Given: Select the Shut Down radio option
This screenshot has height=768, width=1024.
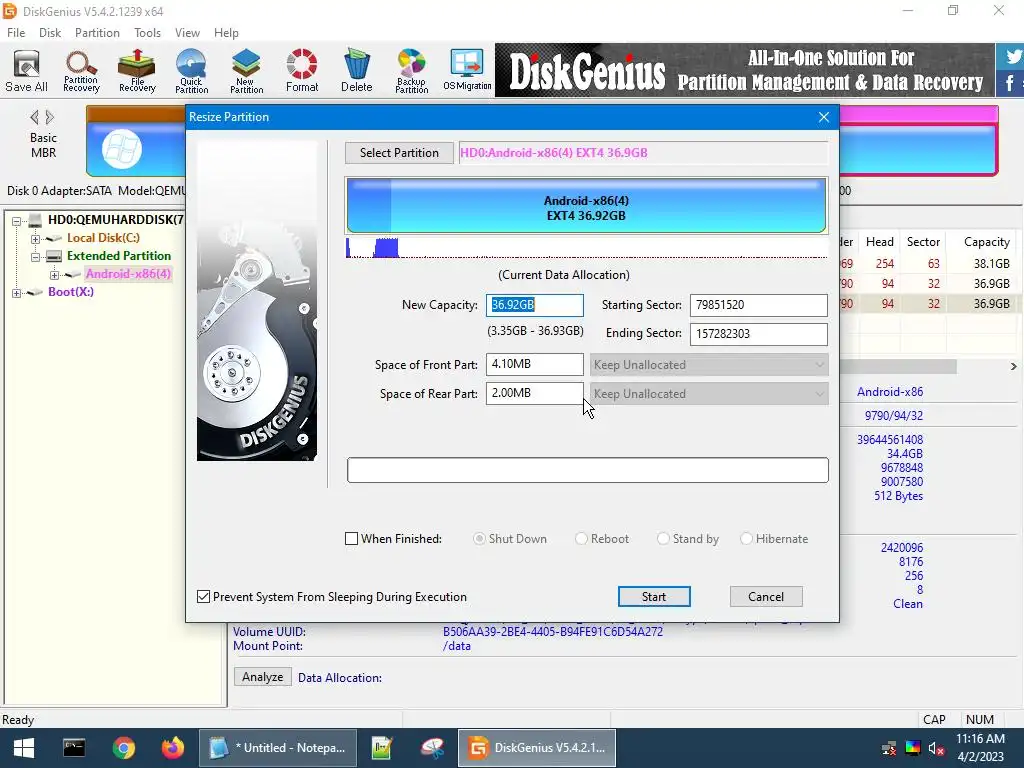Looking at the screenshot, I should click(x=479, y=539).
